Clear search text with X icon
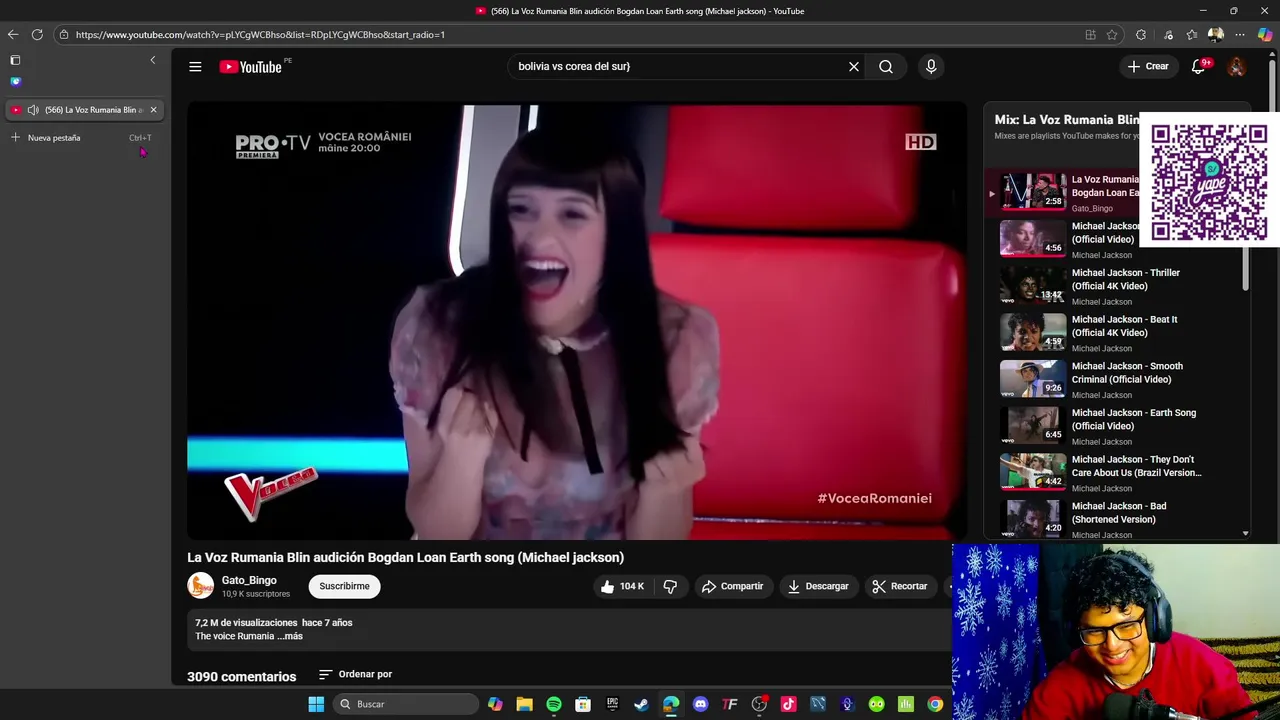 (x=853, y=66)
